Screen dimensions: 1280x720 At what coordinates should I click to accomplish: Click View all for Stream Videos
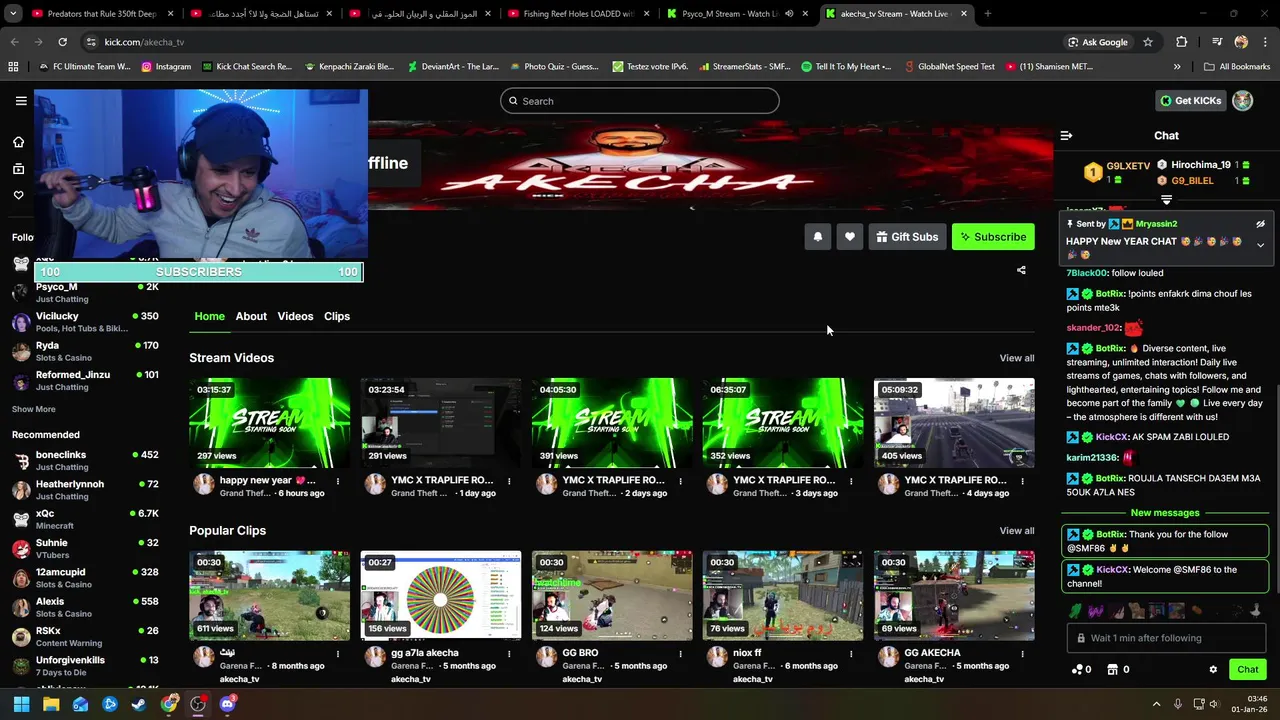[1017, 358]
